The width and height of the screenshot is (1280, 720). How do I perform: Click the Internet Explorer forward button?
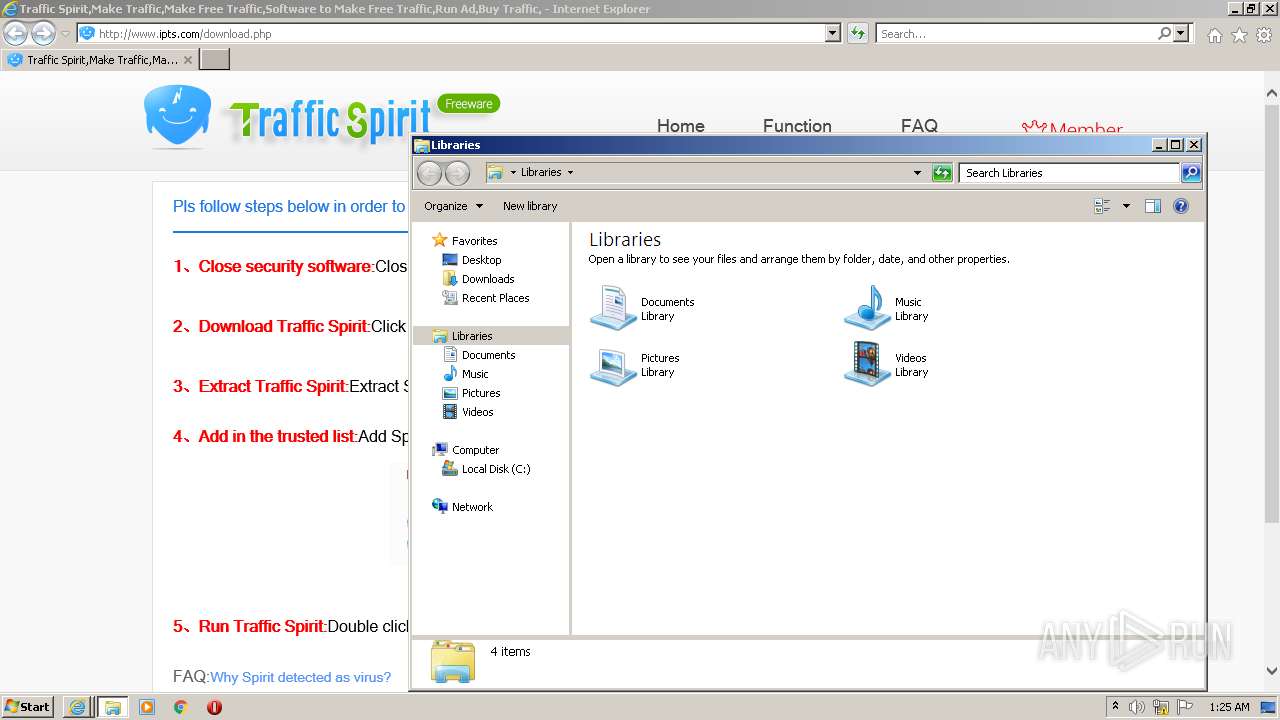[x=43, y=34]
